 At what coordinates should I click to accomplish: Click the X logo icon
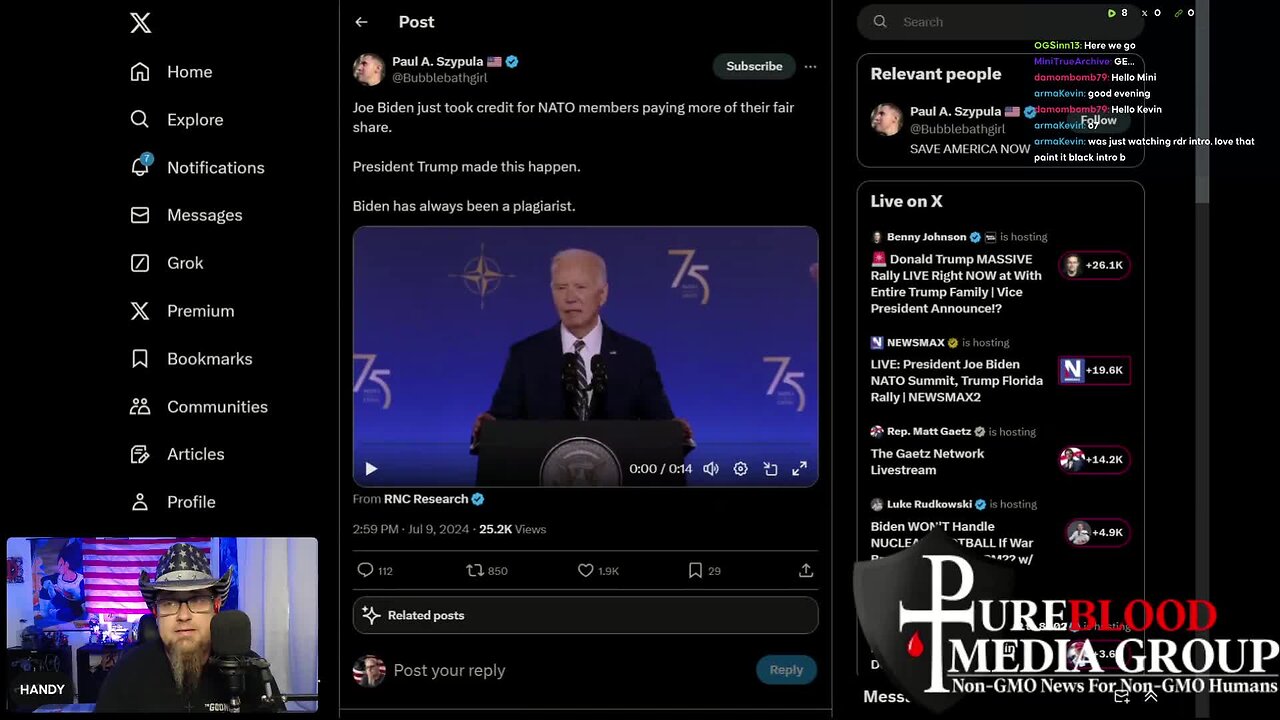coord(141,23)
